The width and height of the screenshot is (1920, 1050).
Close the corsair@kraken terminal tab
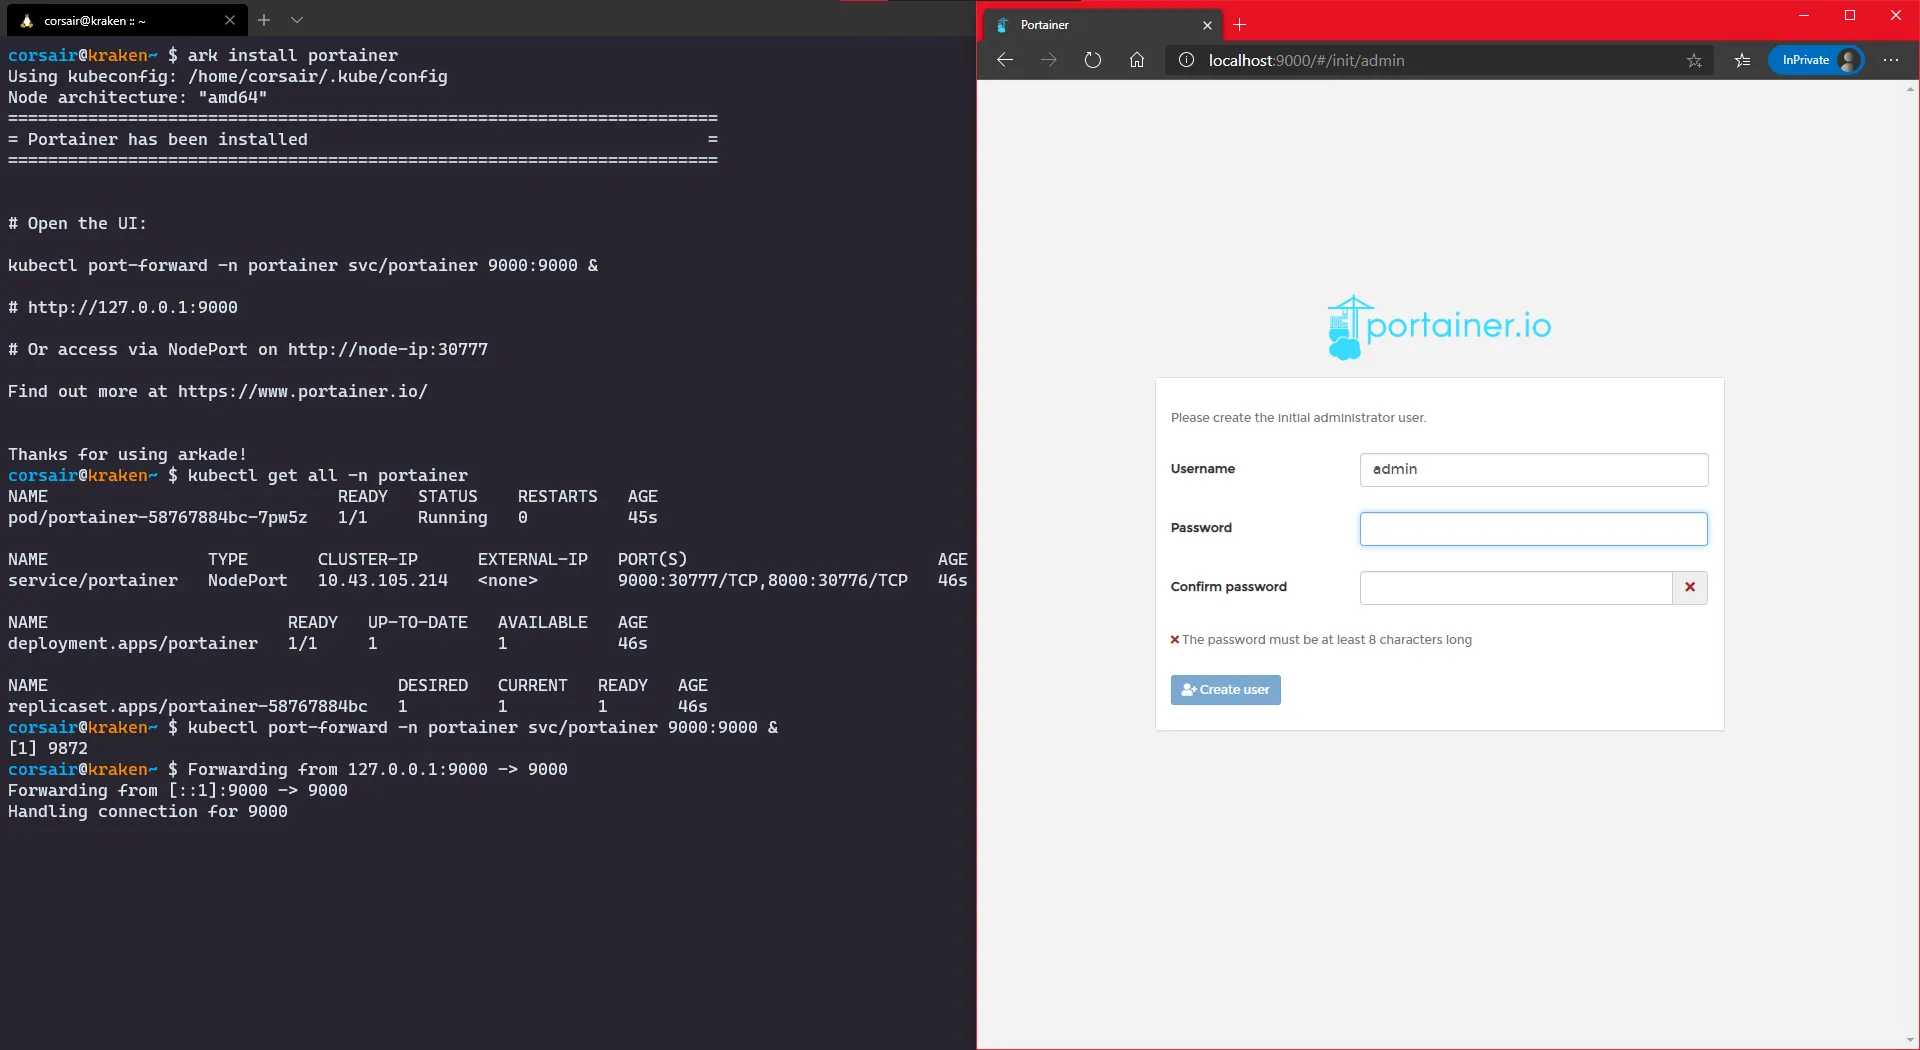[x=230, y=20]
